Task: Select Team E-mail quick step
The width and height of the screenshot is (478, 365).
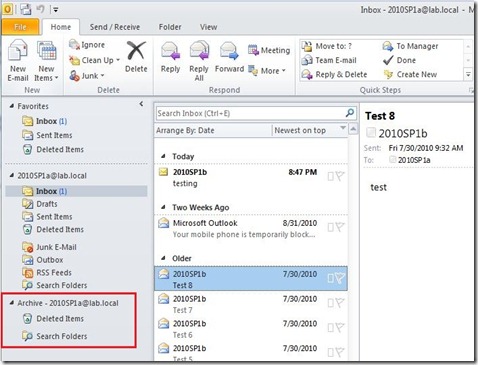Action: point(329,60)
